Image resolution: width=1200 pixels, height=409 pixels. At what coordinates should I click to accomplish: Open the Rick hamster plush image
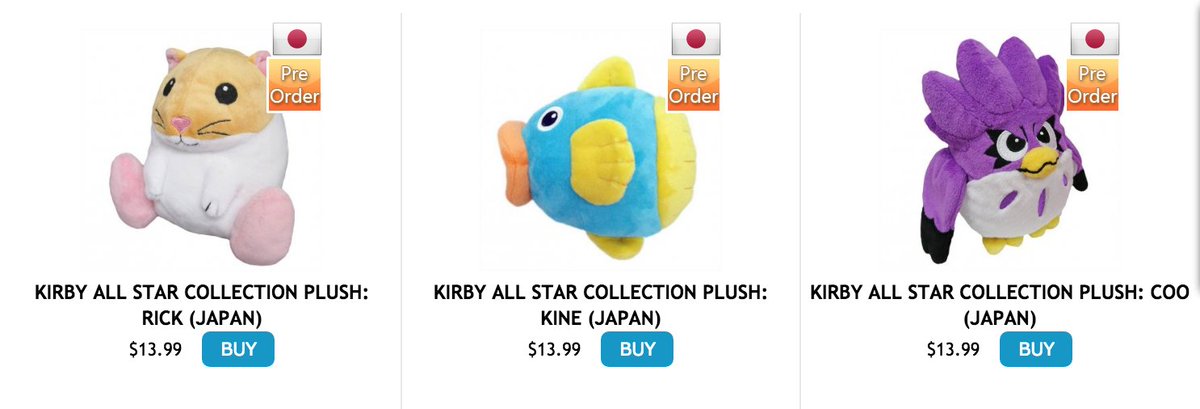coord(201,150)
